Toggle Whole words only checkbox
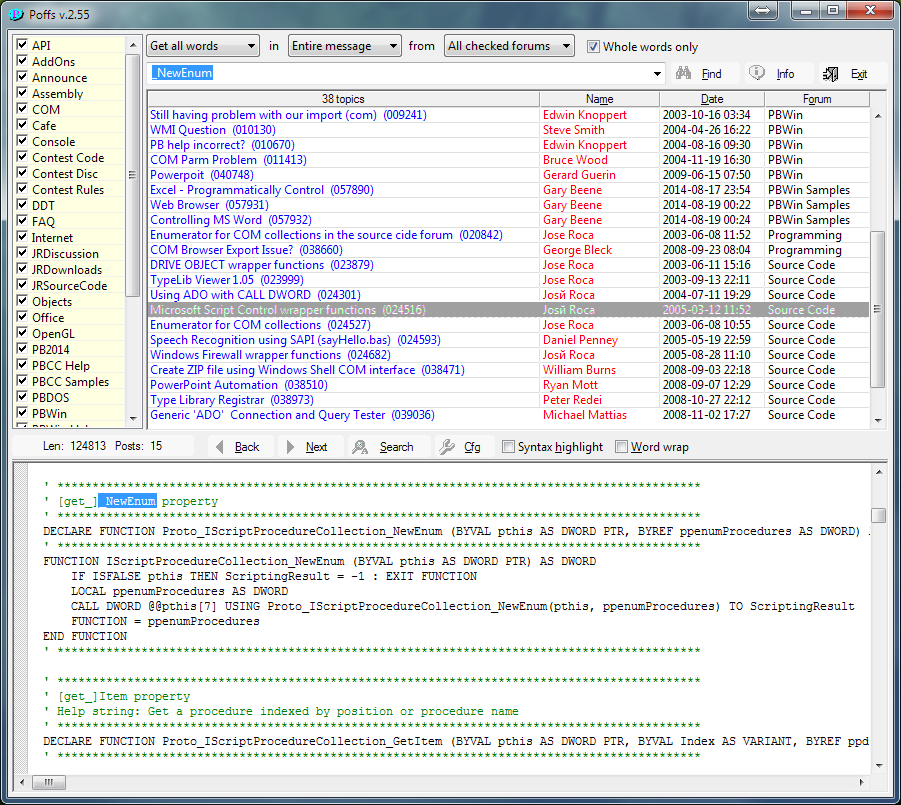Screen dimensions: 901x805 coord(593,46)
